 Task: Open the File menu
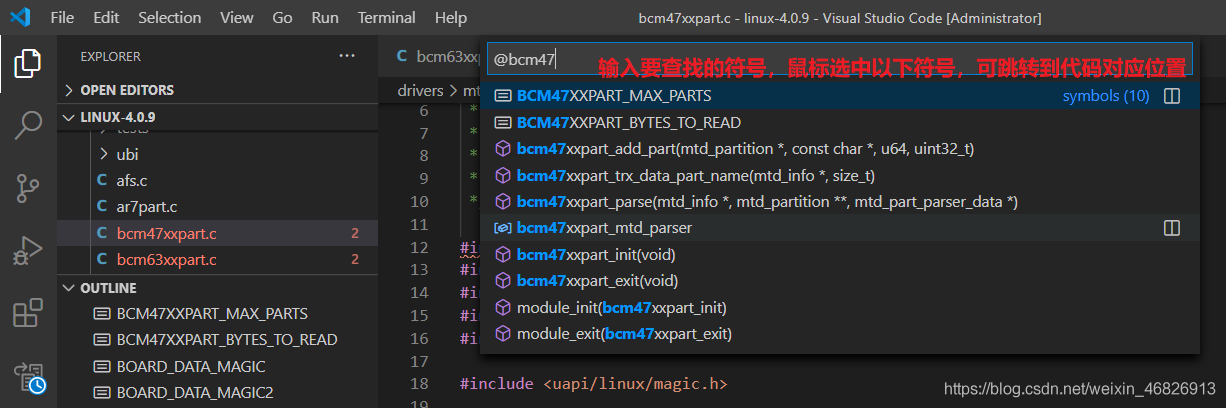[61, 18]
